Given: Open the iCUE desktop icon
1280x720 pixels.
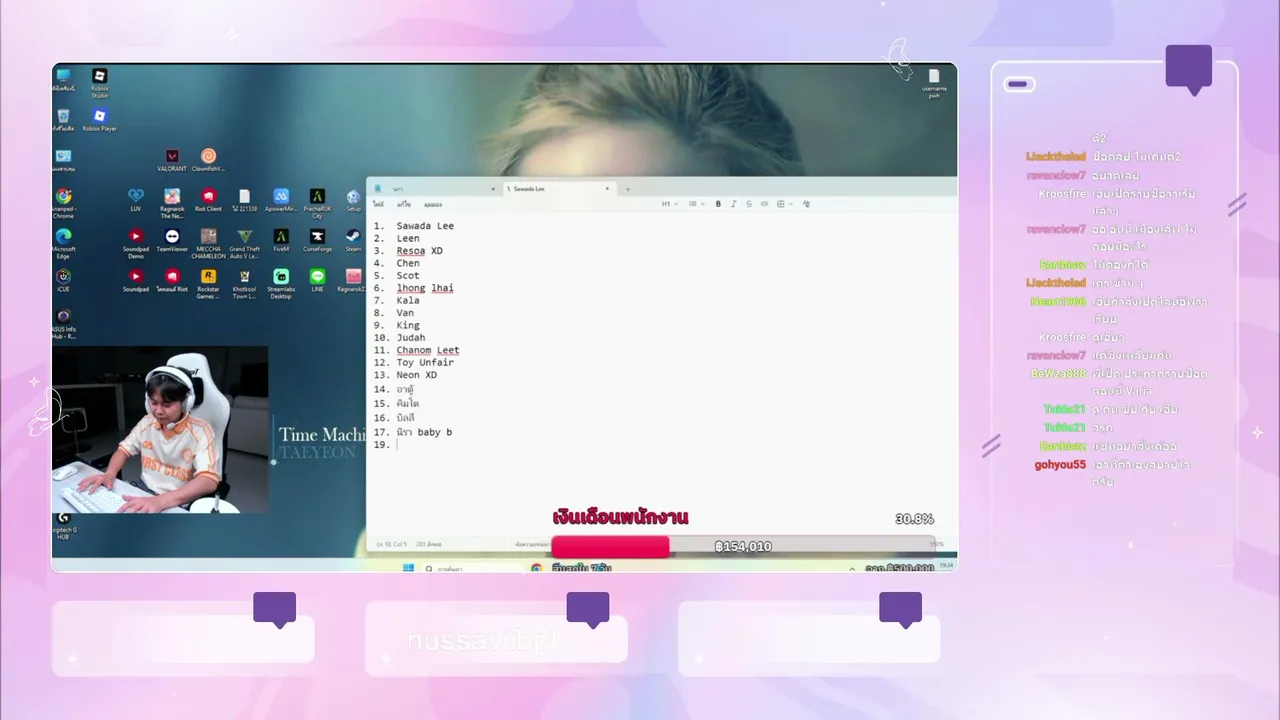Looking at the screenshot, I should tap(63, 278).
